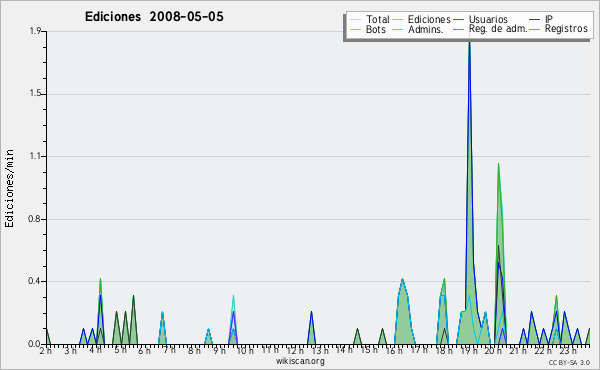This screenshot has width=600, height=370.
Task: Click the '19 h' x-axis label
Action: pyautogui.click(x=469, y=350)
